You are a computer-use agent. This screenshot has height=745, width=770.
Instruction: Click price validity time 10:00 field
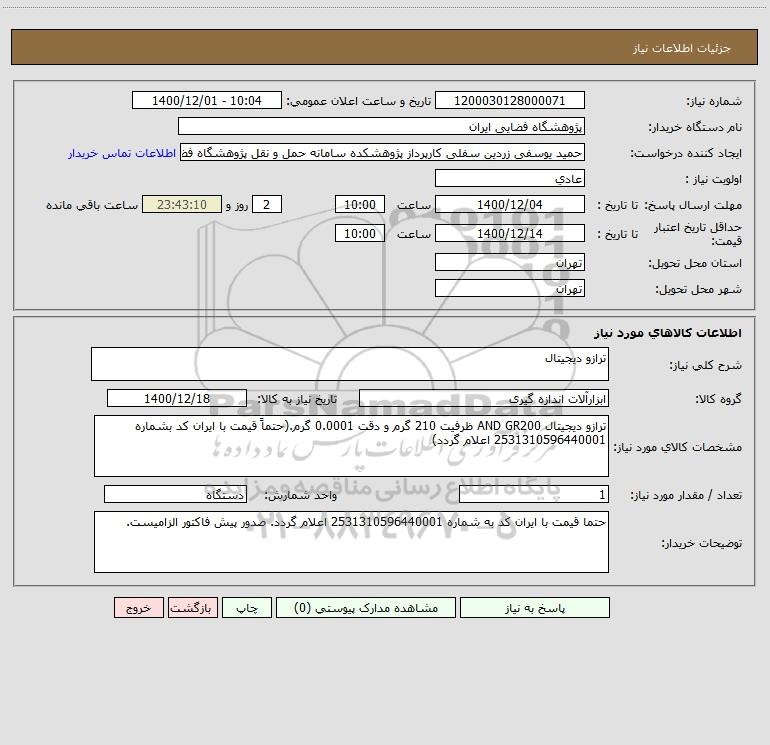click(x=359, y=233)
